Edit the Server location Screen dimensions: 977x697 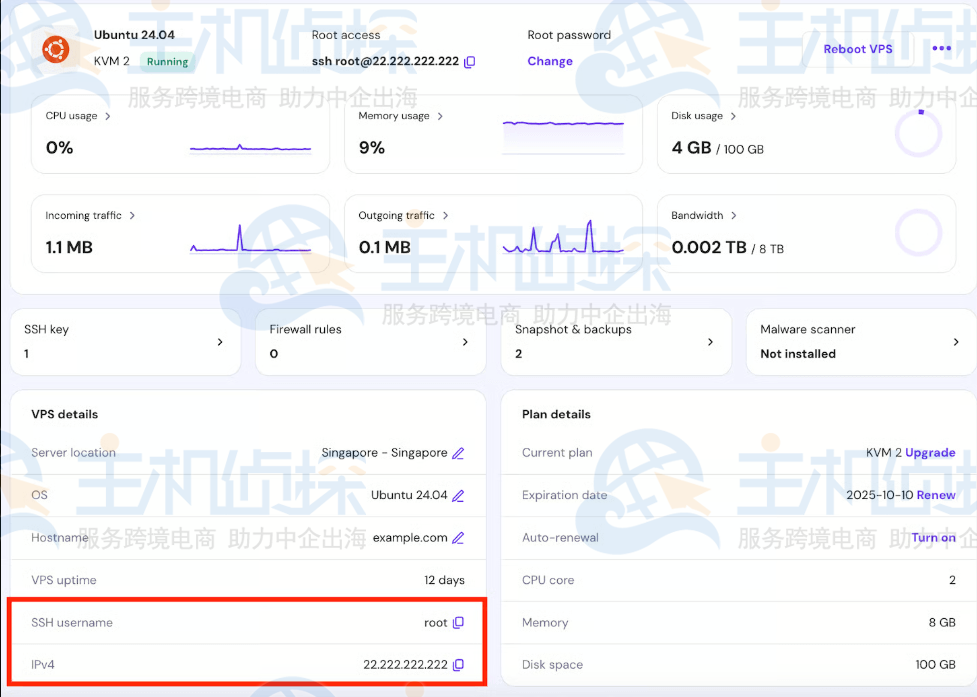[458, 453]
